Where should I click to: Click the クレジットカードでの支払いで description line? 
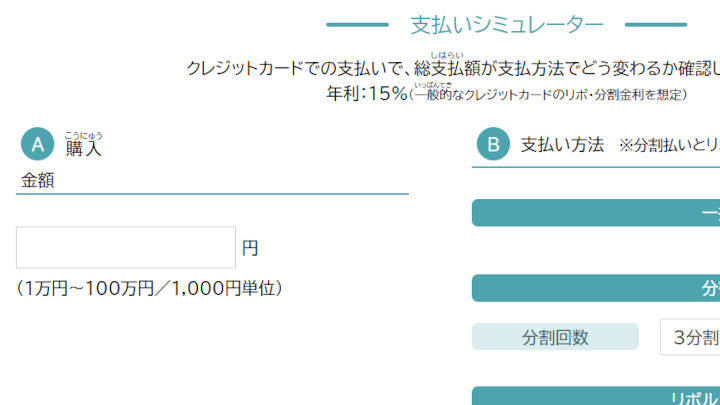click(452, 69)
